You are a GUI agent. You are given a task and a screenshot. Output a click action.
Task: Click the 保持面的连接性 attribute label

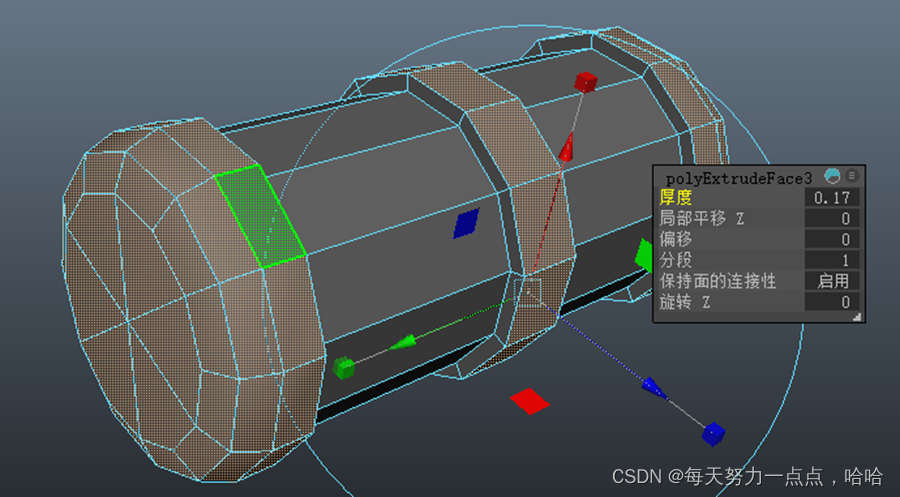(x=717, y=281)
